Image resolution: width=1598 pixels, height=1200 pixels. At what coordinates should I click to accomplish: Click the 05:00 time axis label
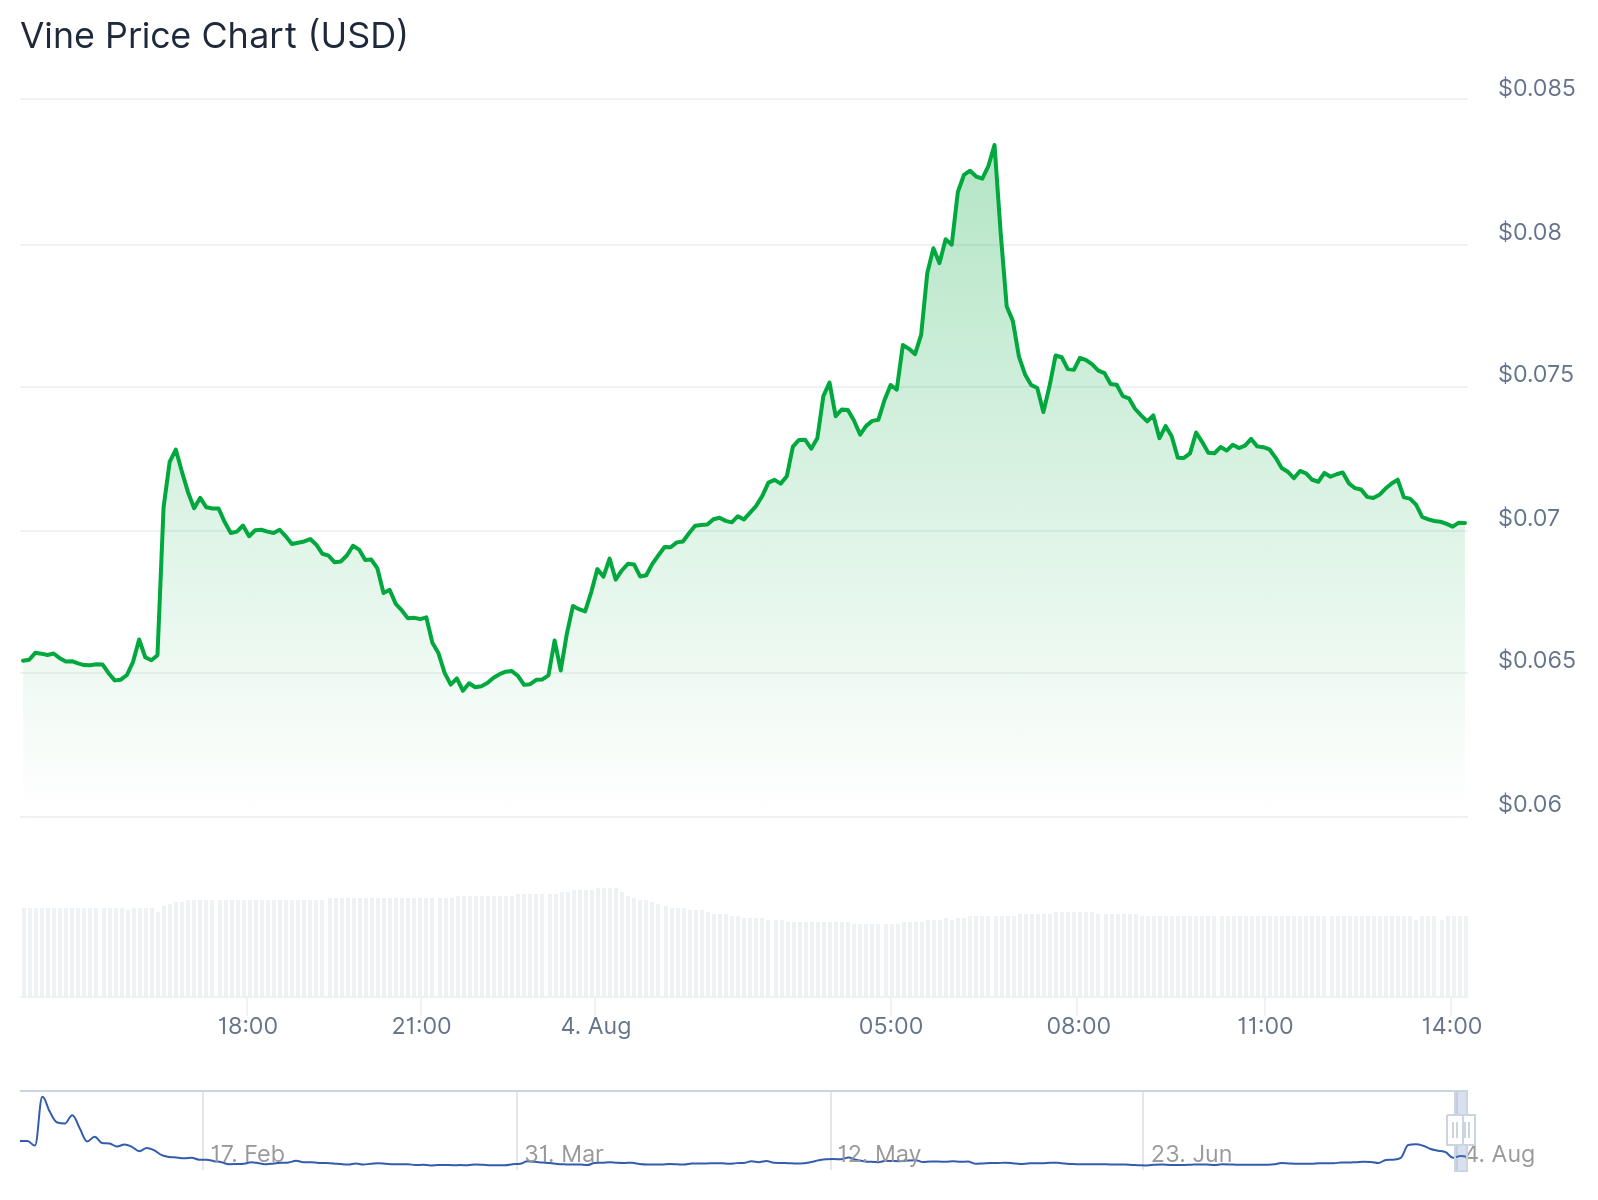(x=891, y=1026)
